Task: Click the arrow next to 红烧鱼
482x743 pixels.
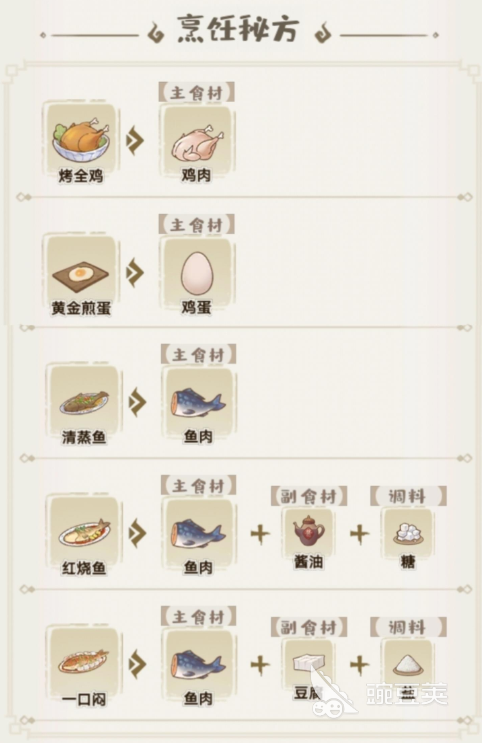Action: coord(137,533)
